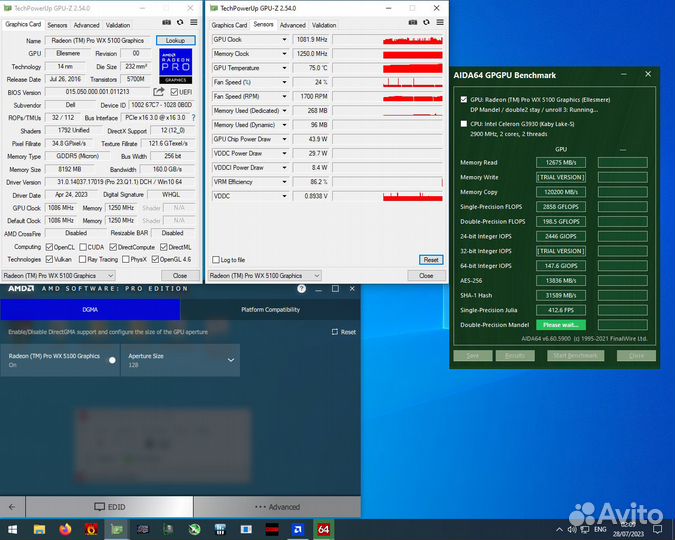This screenshot has width=675, height=540.
Task: Launch Firefox from the taskbar
Action: point(65,529)
